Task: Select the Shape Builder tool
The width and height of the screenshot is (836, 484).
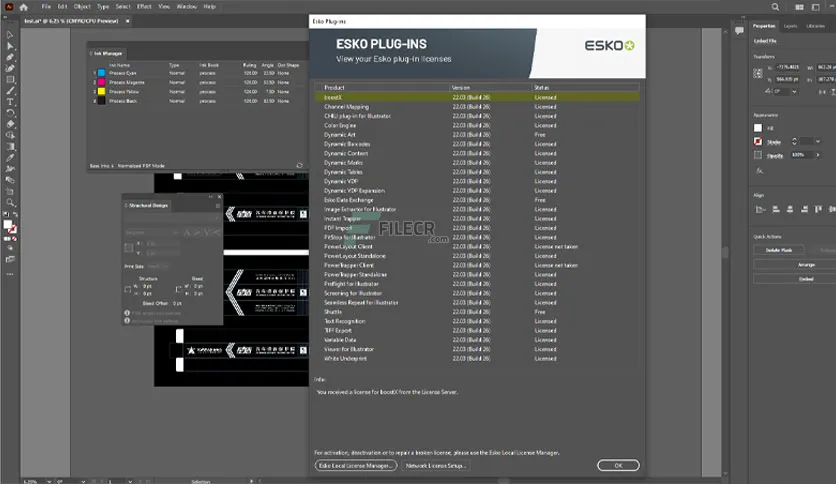Action: coord(10,135)
